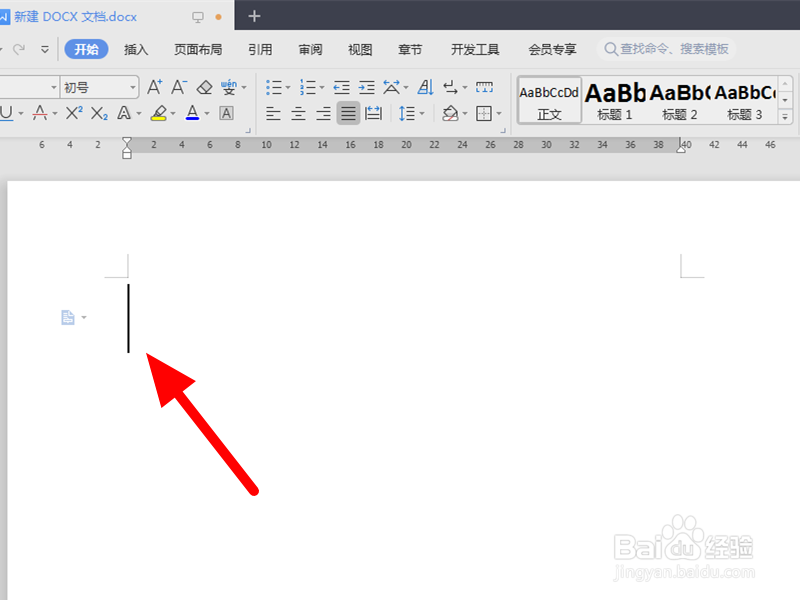Toggle justify alignment

pyautogui.click(x=348, y=113)
